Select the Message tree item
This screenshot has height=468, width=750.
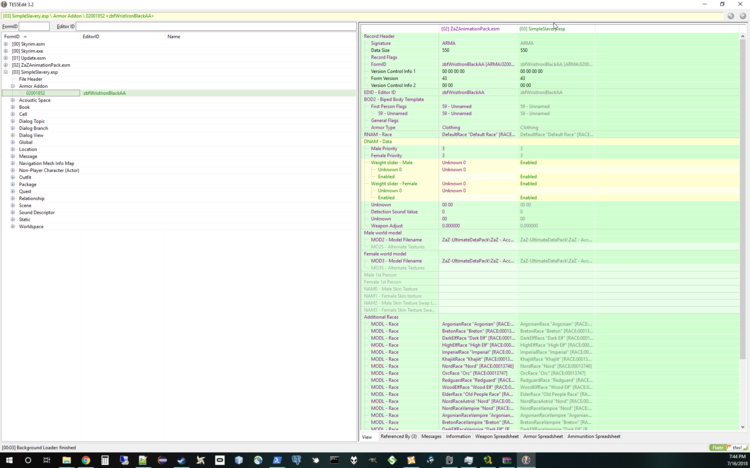tap(28, 156)
